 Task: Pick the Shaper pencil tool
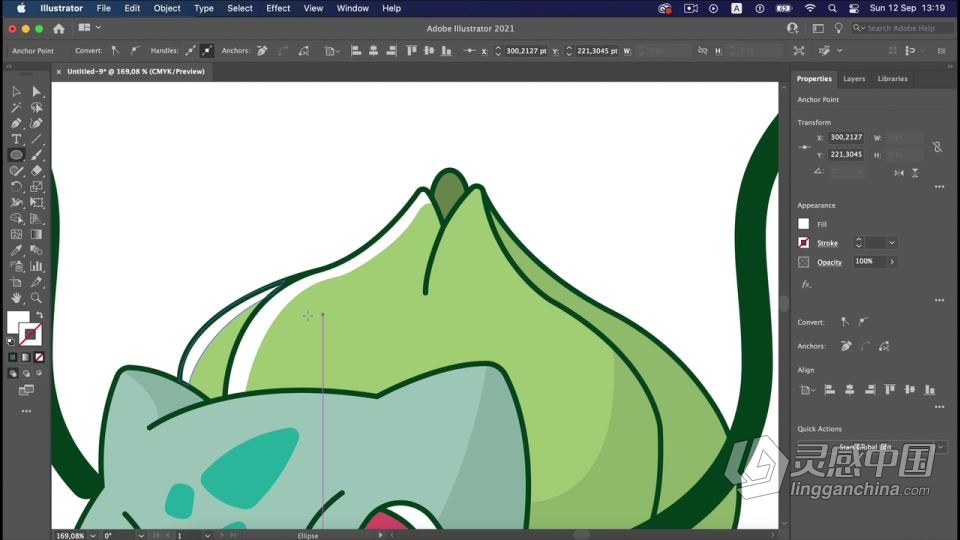click(x=17, y=171)
